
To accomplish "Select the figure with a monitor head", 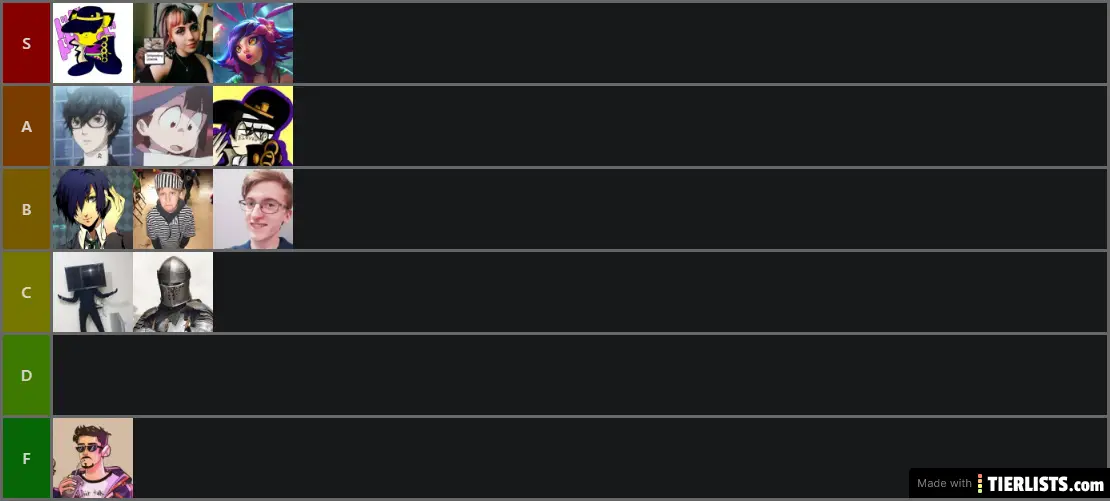I will point(93,292).
